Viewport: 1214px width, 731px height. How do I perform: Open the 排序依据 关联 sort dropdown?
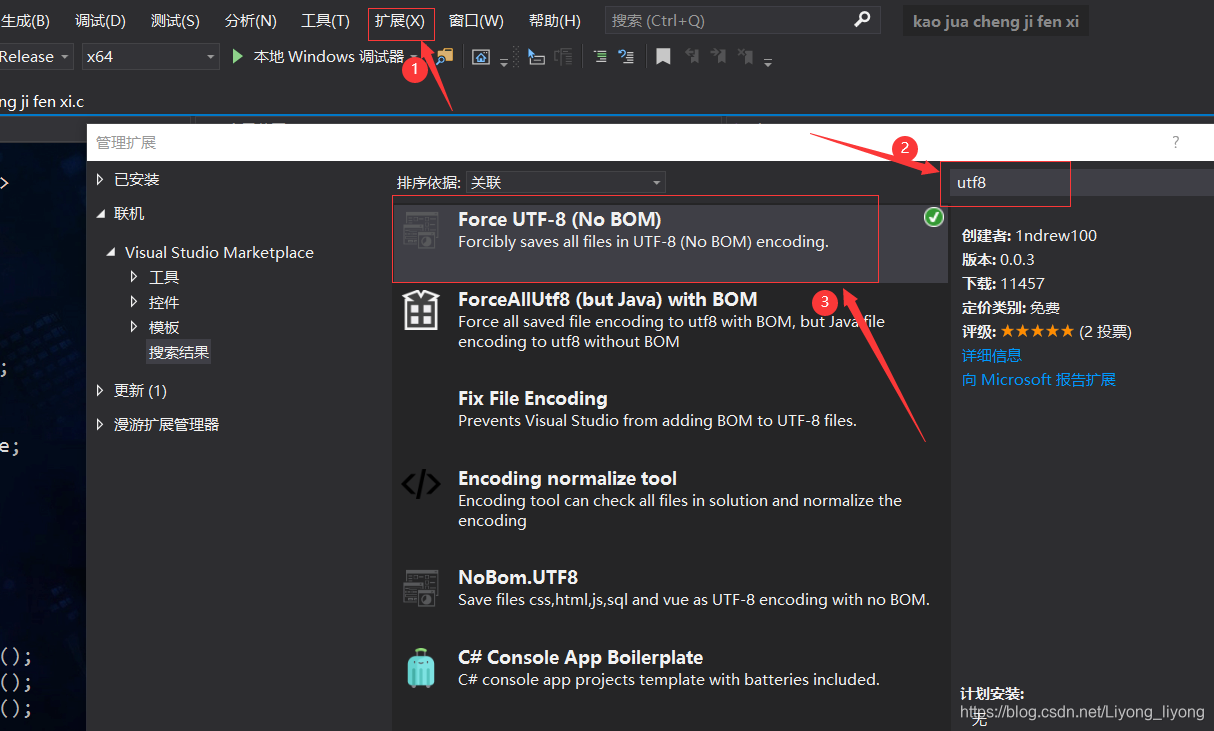coord(567,182)
